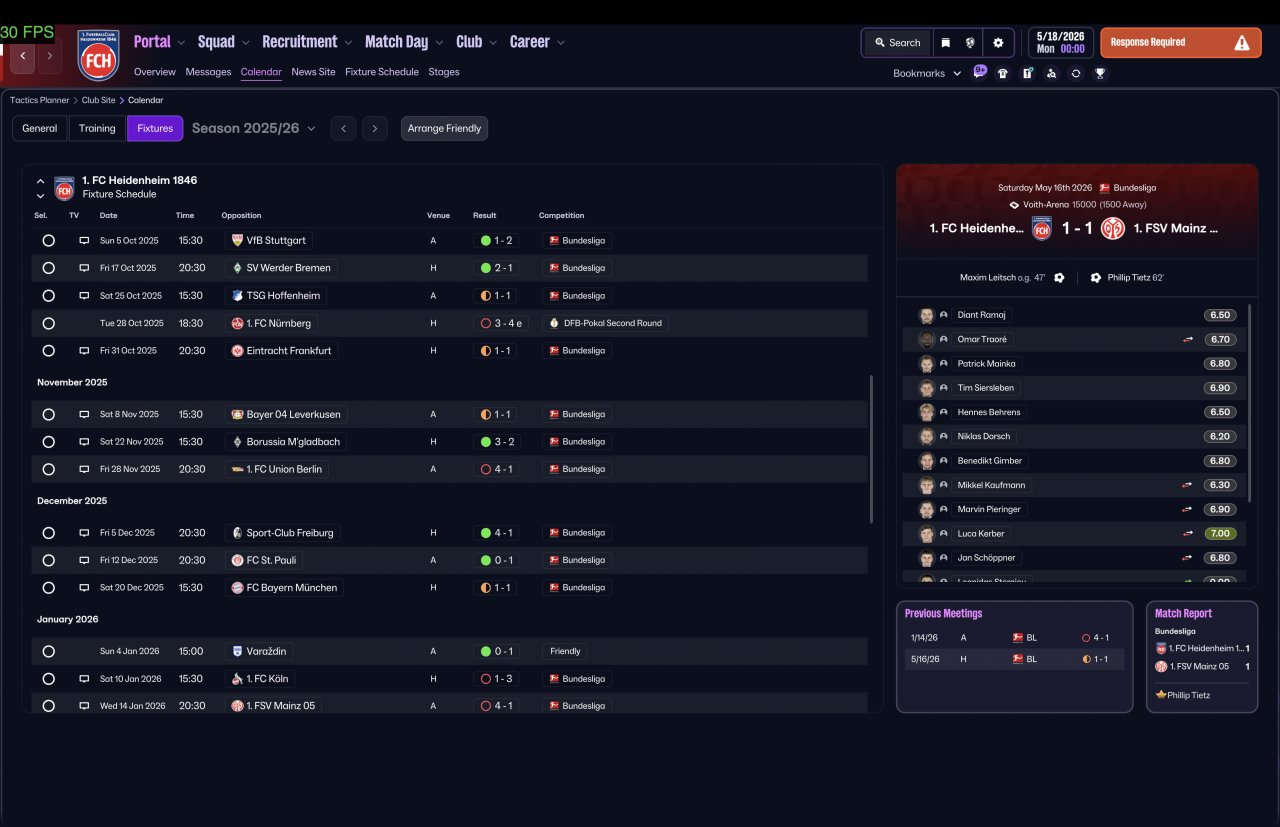Open the 5/18/2026 date and time box

click(1059, 43)
